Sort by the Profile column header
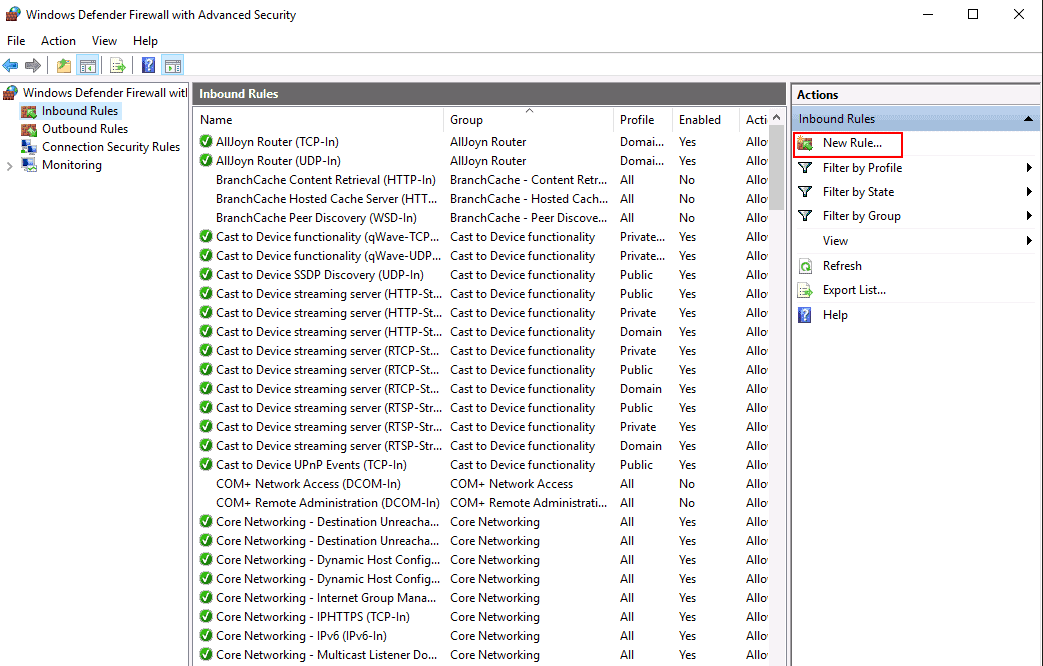The height and width of the screenshot is (666, 1043). tap(643, 120)
